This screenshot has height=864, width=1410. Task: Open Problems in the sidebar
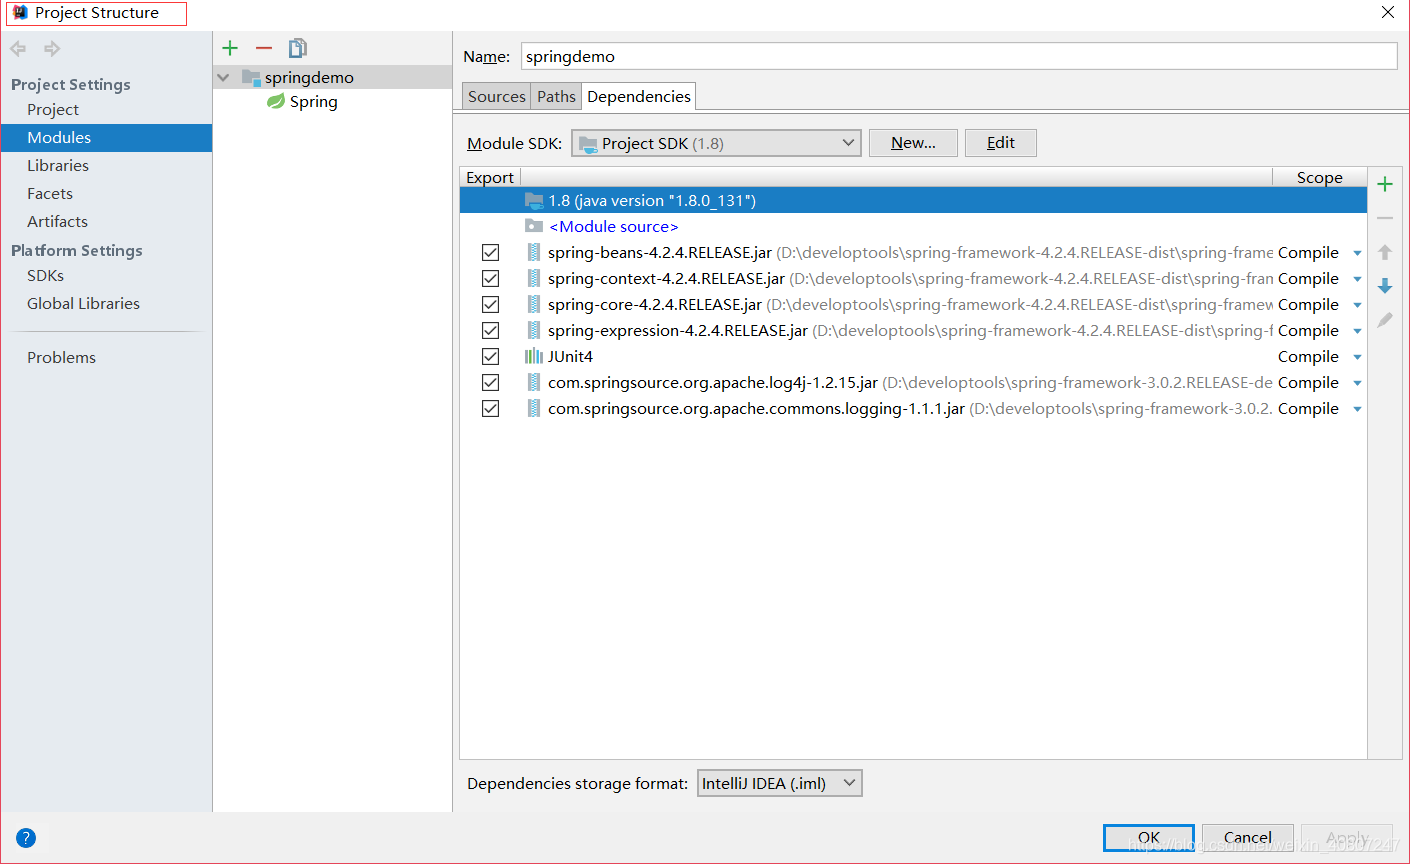[61, 357]
